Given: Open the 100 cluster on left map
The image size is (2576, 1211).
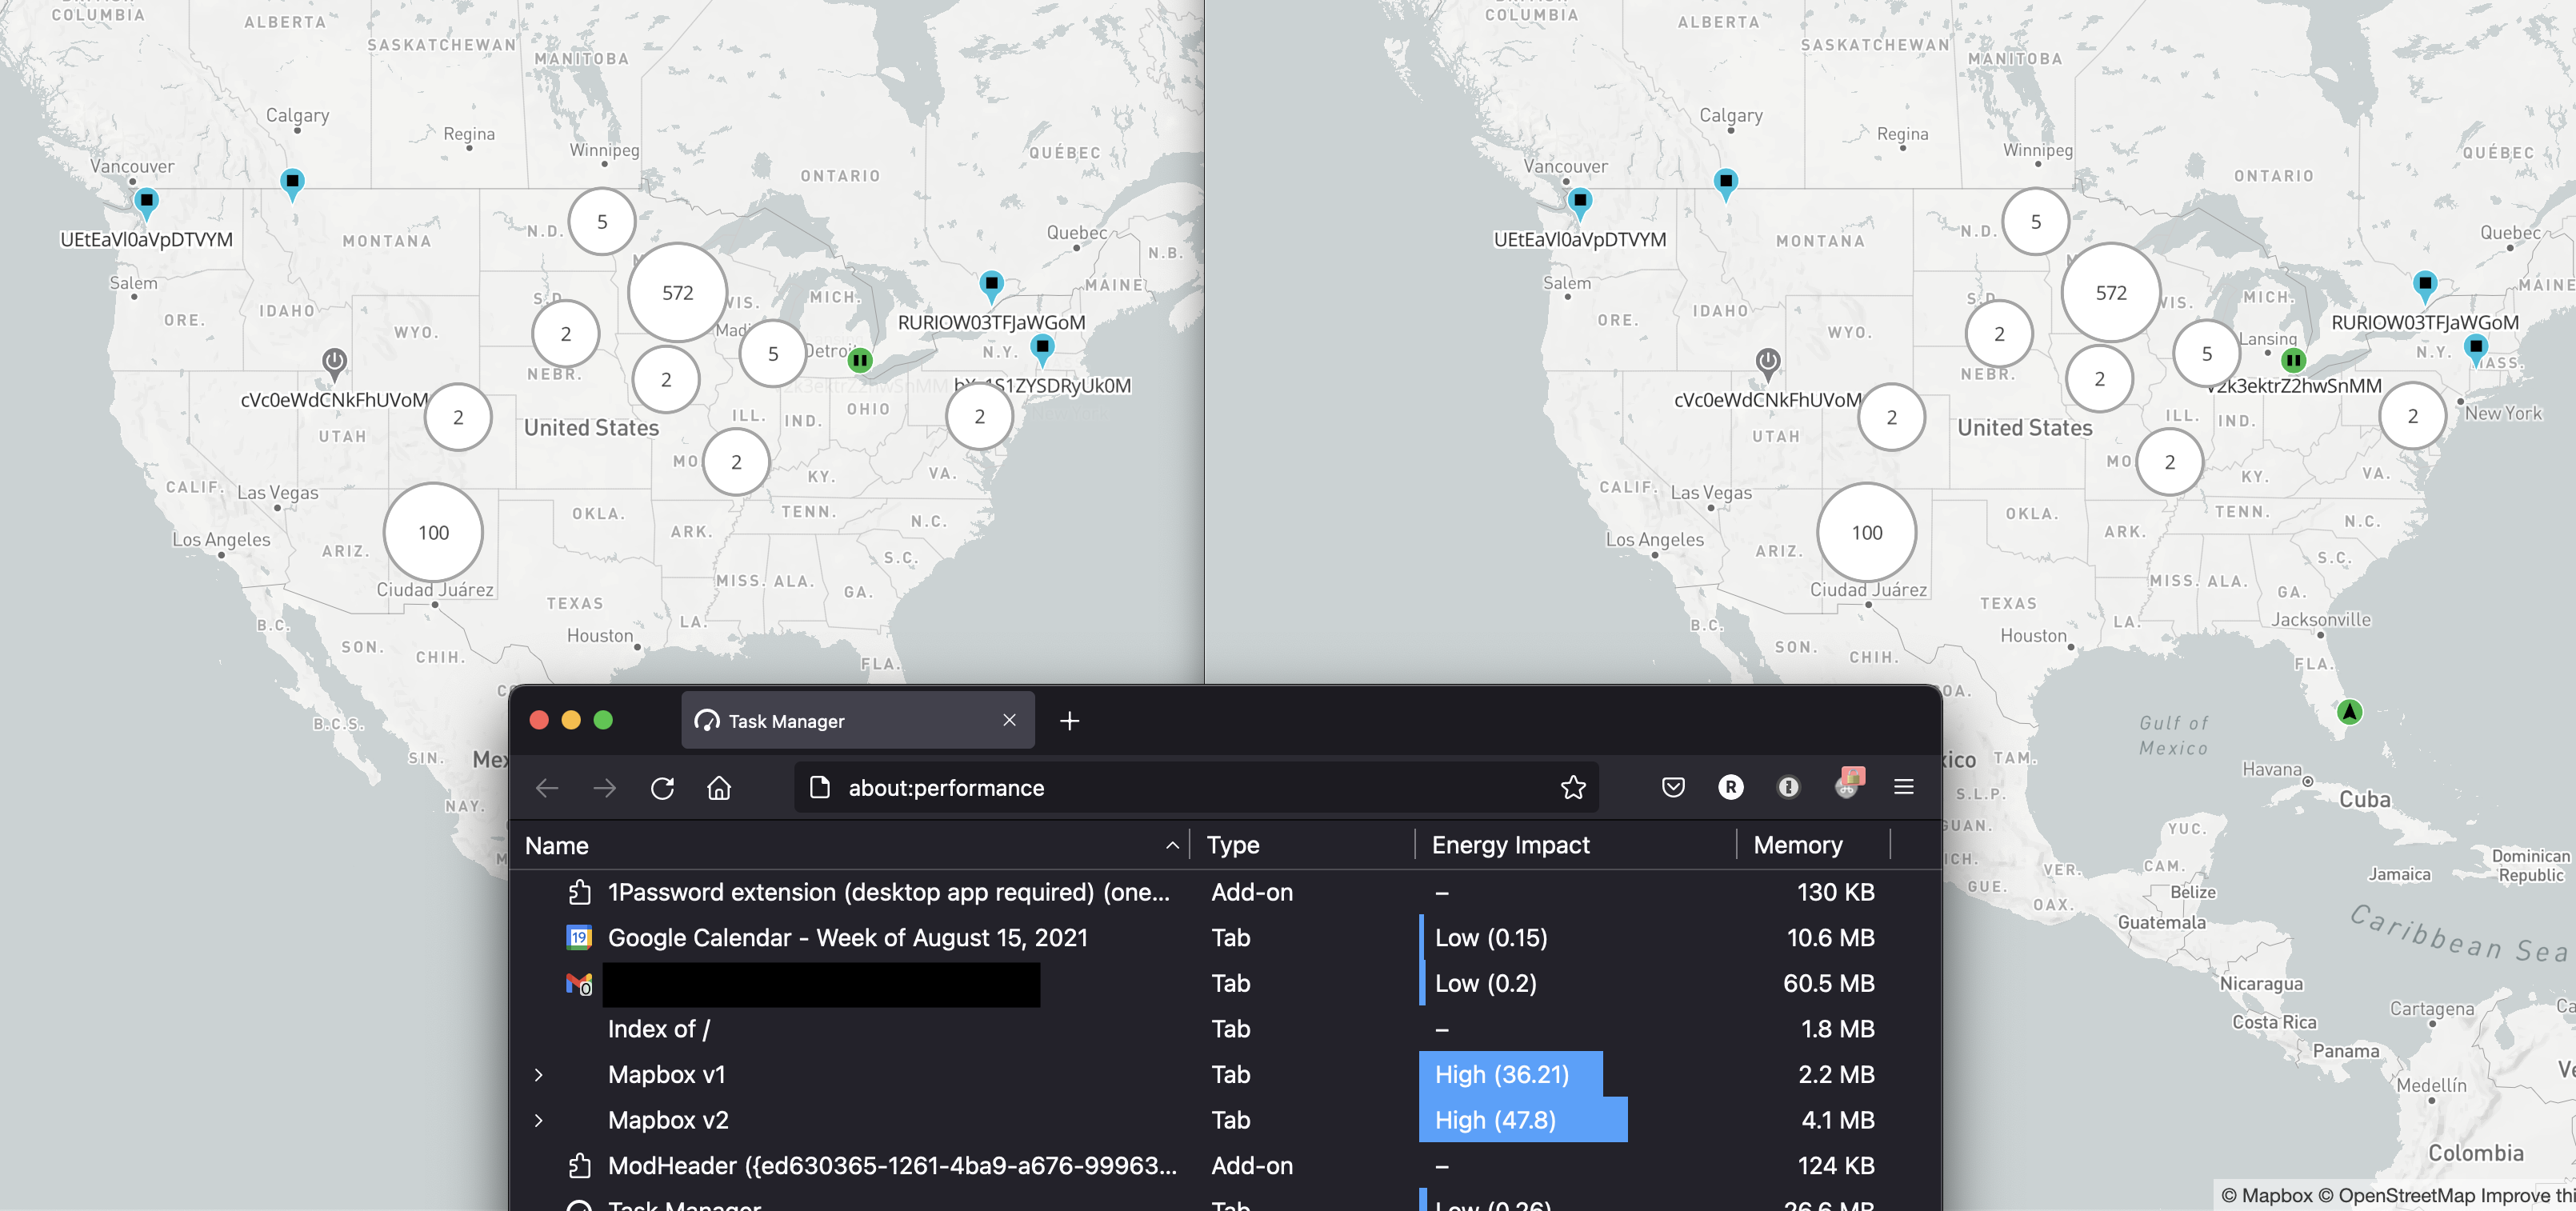Looking at the screenshot, I should 433,533.
